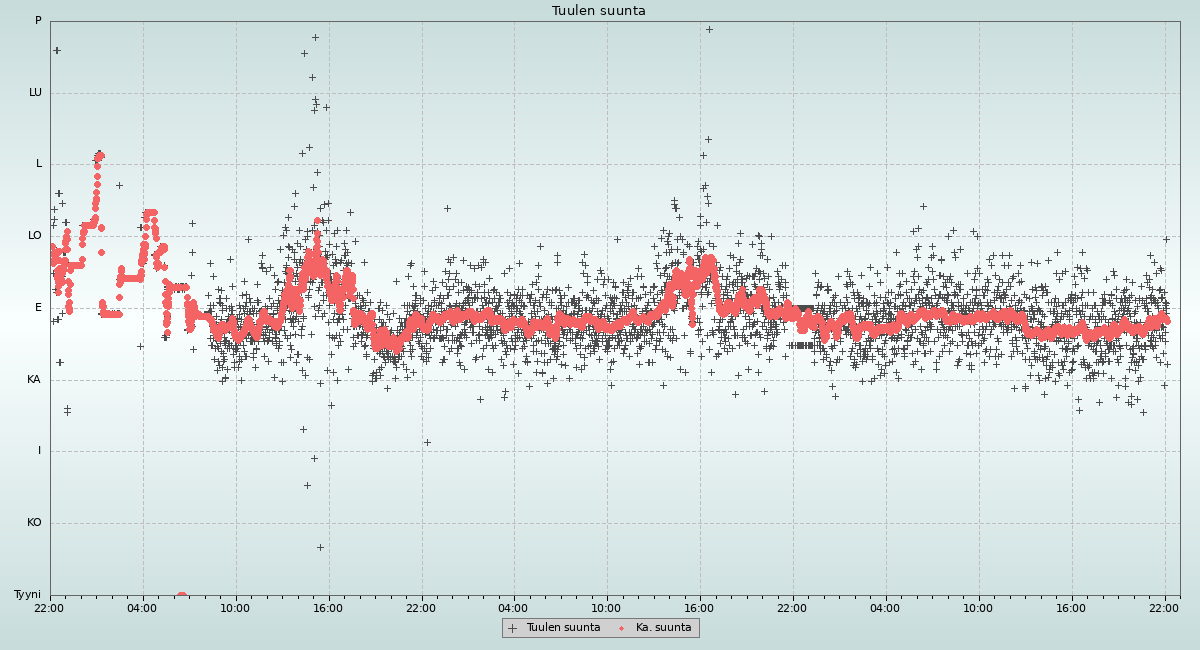Click the first '10:00' time axis label
Image resolution: width=1200 pixels, height=650 pixels.
tap(235, 608)
